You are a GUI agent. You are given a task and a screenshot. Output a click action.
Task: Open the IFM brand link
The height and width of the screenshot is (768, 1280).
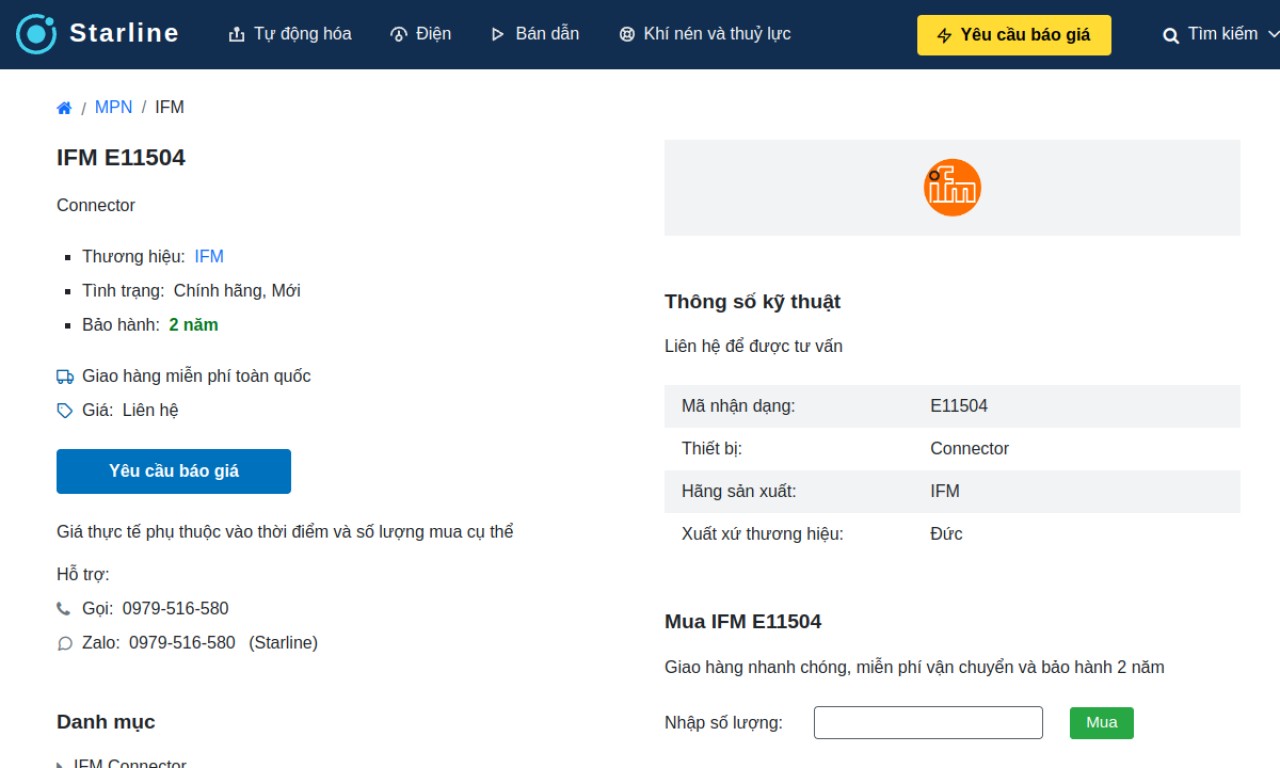209,257
